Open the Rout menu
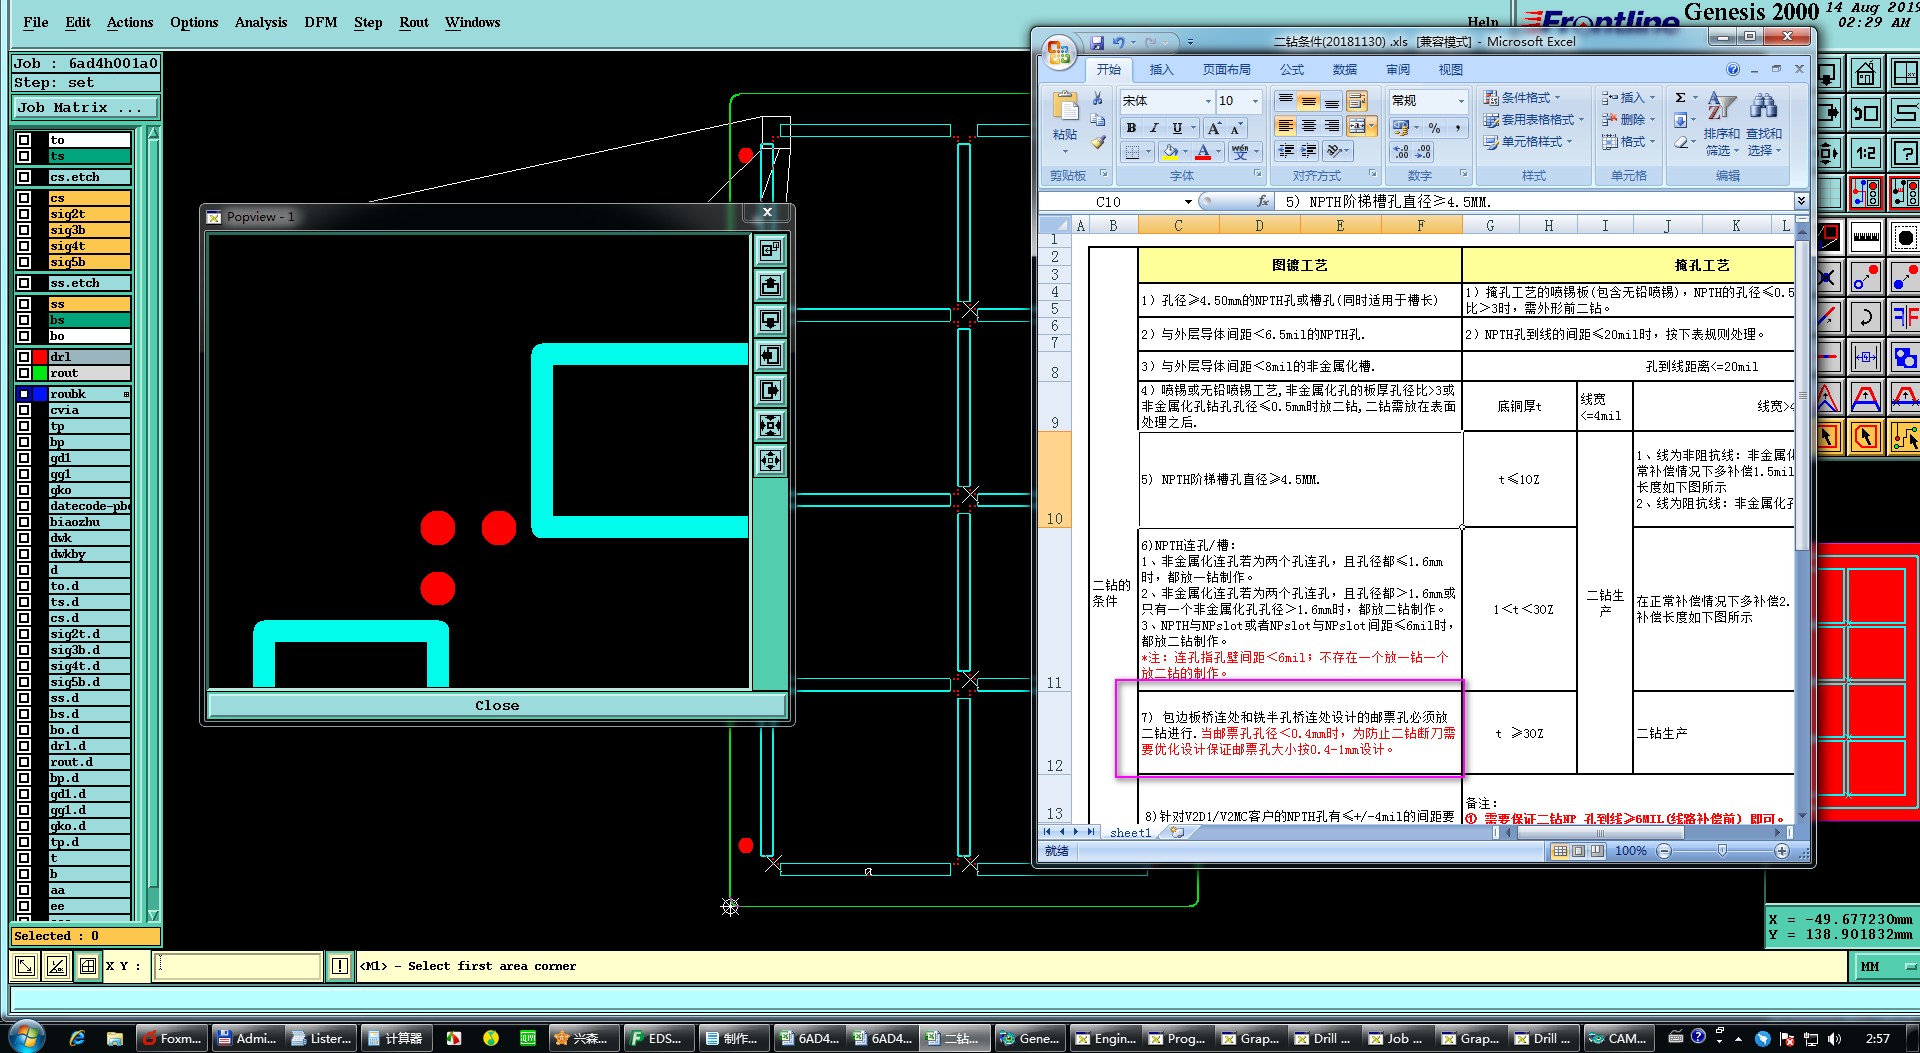 (414, 22)
